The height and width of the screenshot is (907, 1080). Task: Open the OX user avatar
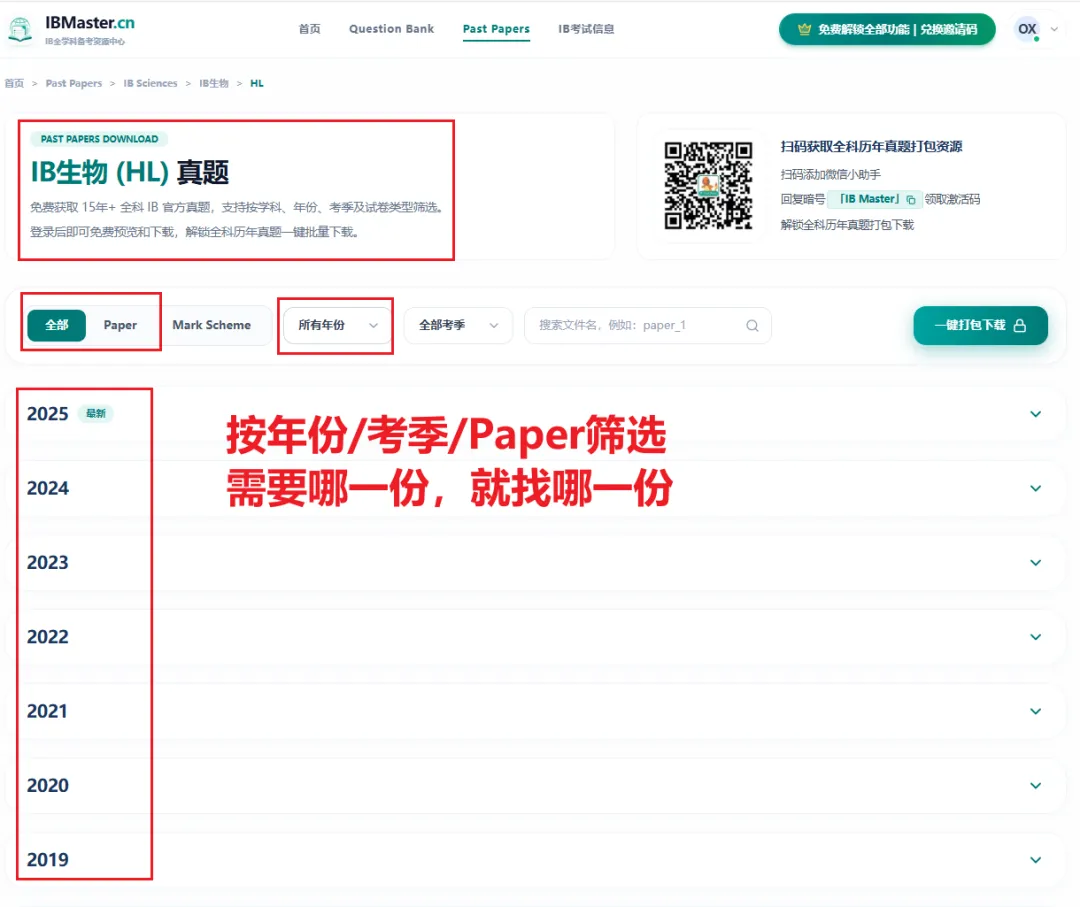pyautogui.click(x=1027, y=29)
